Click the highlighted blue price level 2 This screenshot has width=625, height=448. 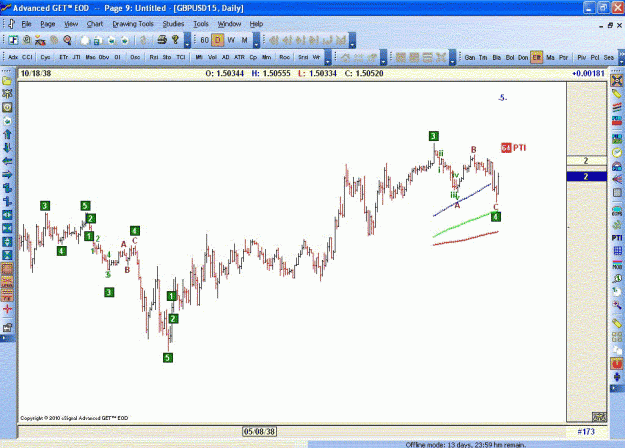pyautogui.click(x=586, y=177)
